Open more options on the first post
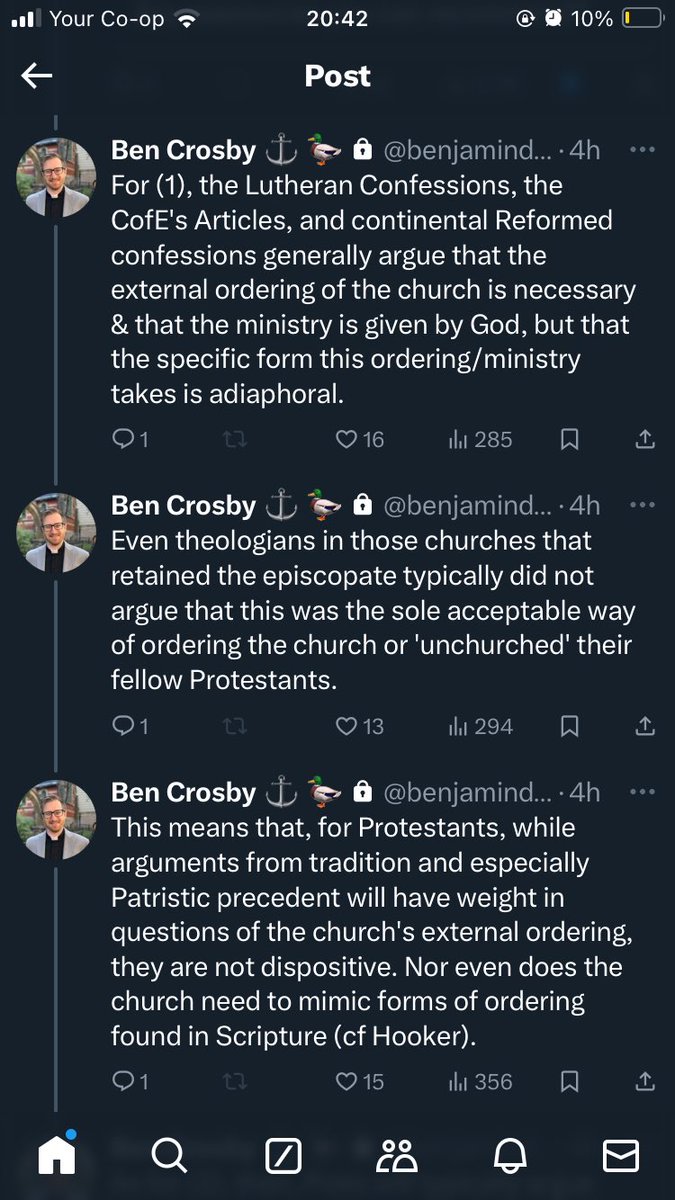 pos(641,150)
